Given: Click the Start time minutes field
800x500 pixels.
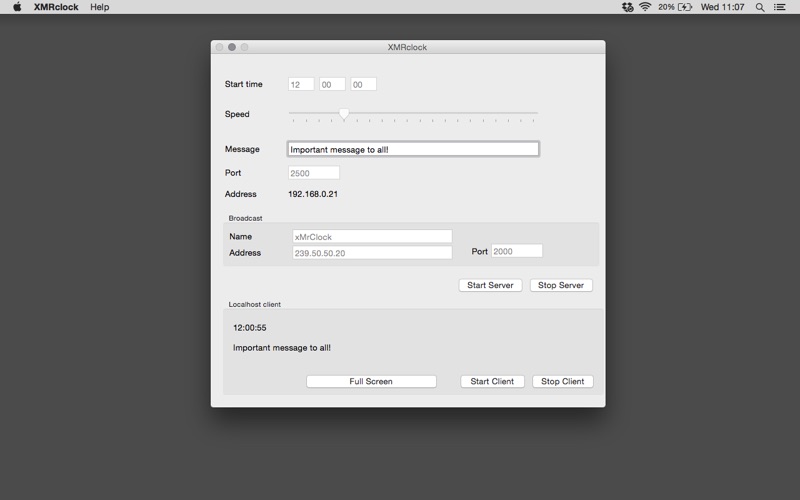Looking at the screenshot, I should point(332,84).
